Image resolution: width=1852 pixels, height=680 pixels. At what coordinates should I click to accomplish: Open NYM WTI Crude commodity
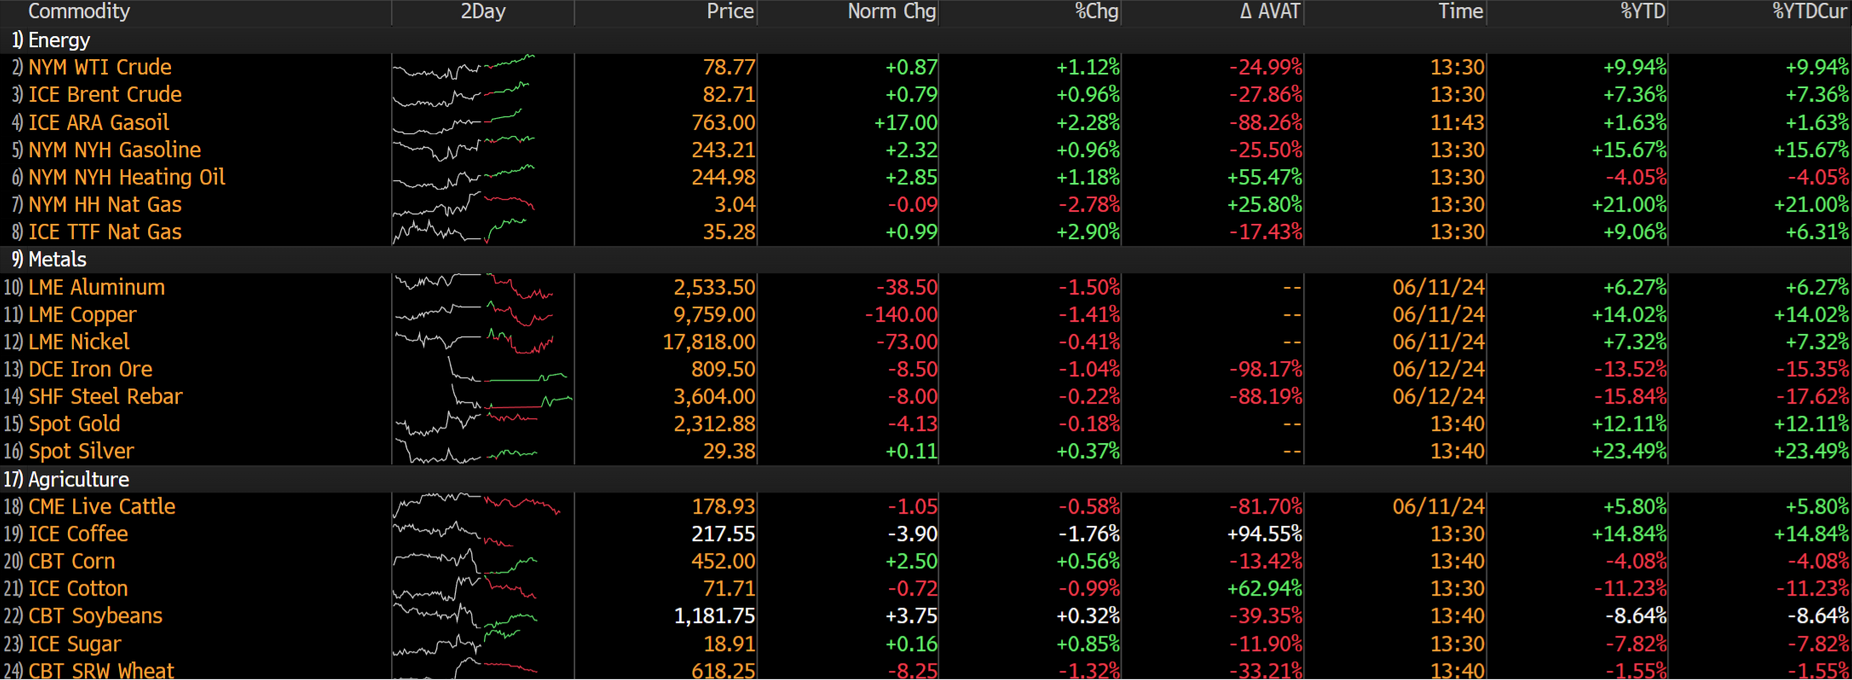[x=100, y=67]
